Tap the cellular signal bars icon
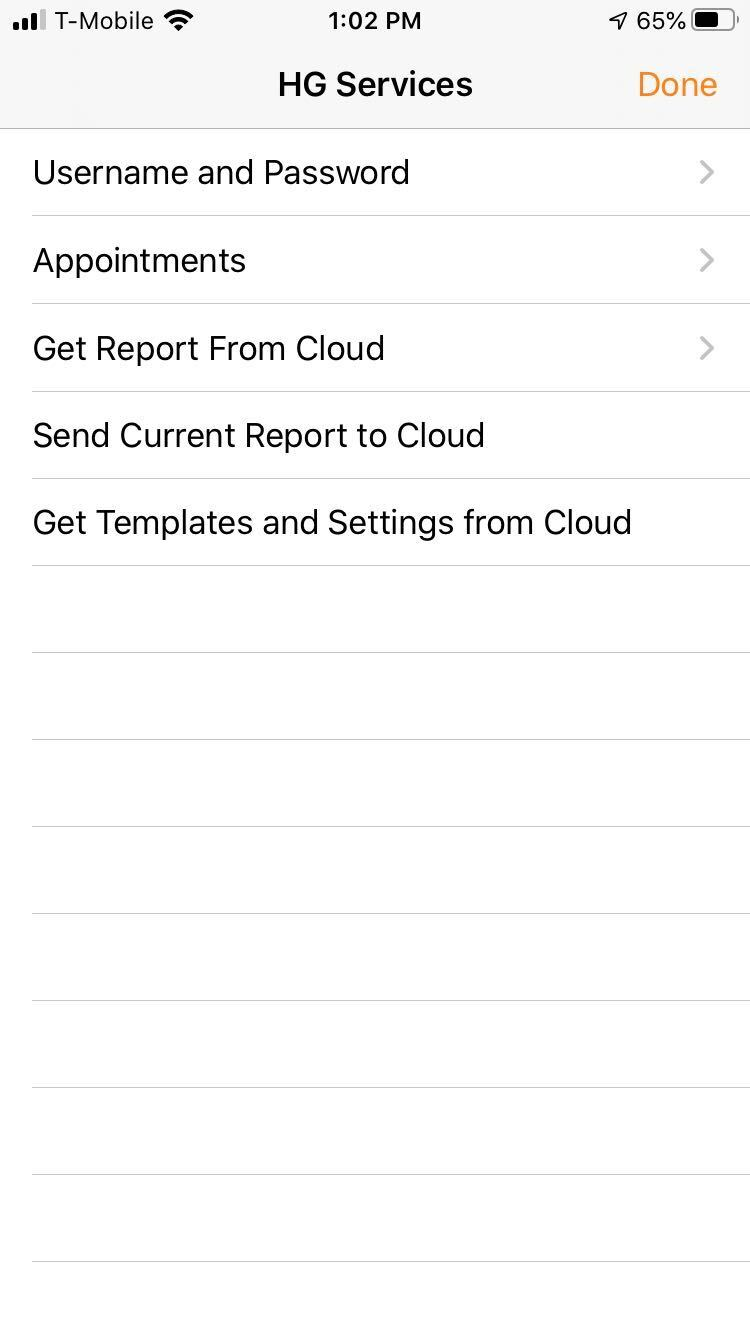750x1334 pixels. pos(29,20)
